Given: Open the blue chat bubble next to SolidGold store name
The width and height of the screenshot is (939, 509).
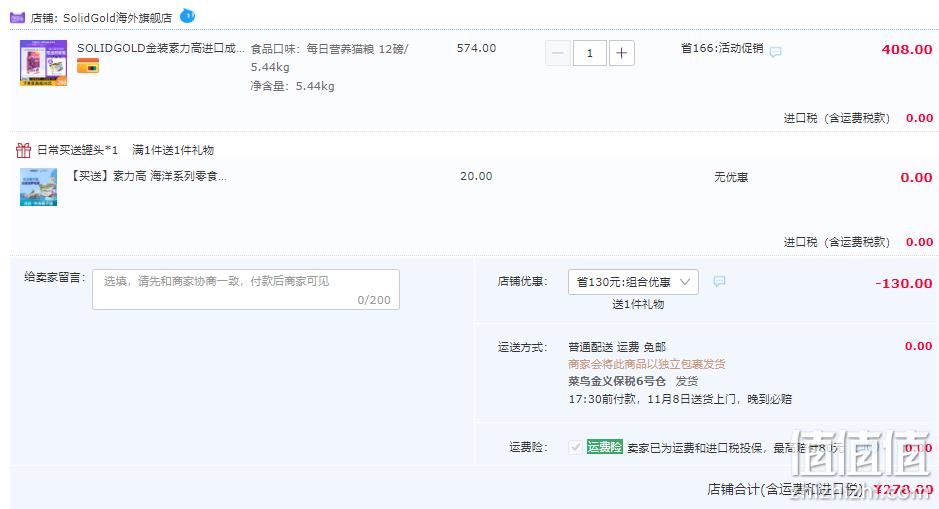Looking at the screenshot, I should (x=187, y=16).
